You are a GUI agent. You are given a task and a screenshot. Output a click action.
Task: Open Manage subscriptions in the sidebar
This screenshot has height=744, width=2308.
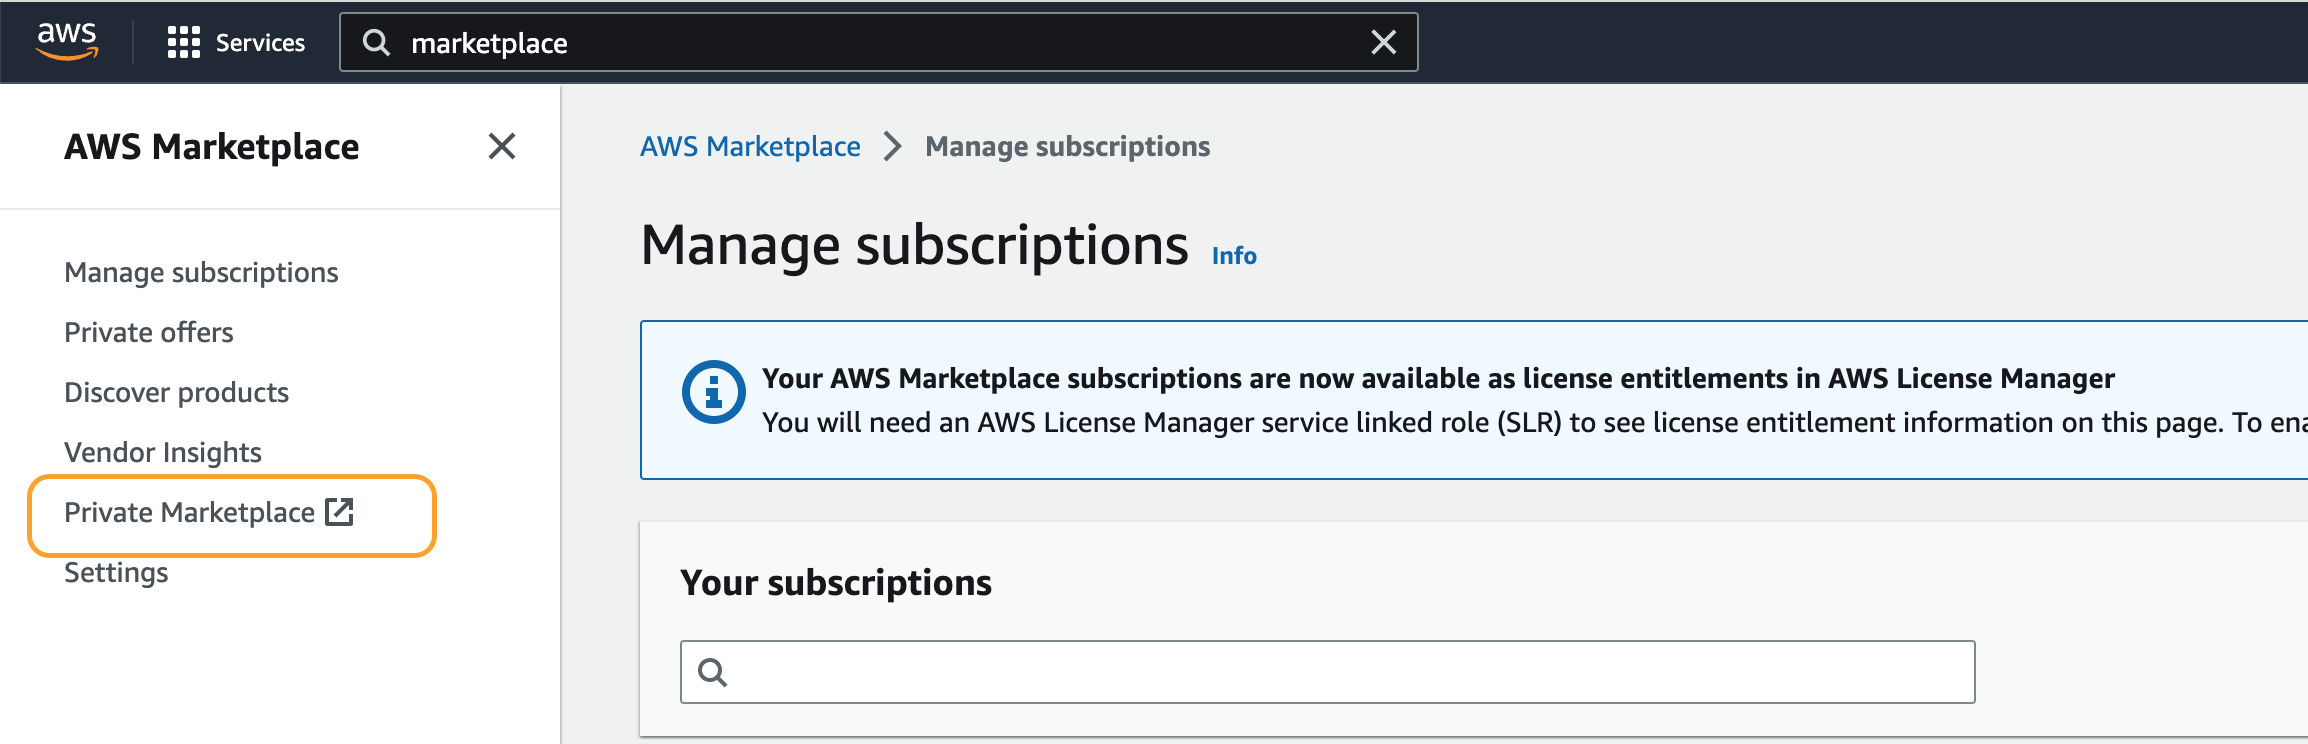(x=201, y=272)
